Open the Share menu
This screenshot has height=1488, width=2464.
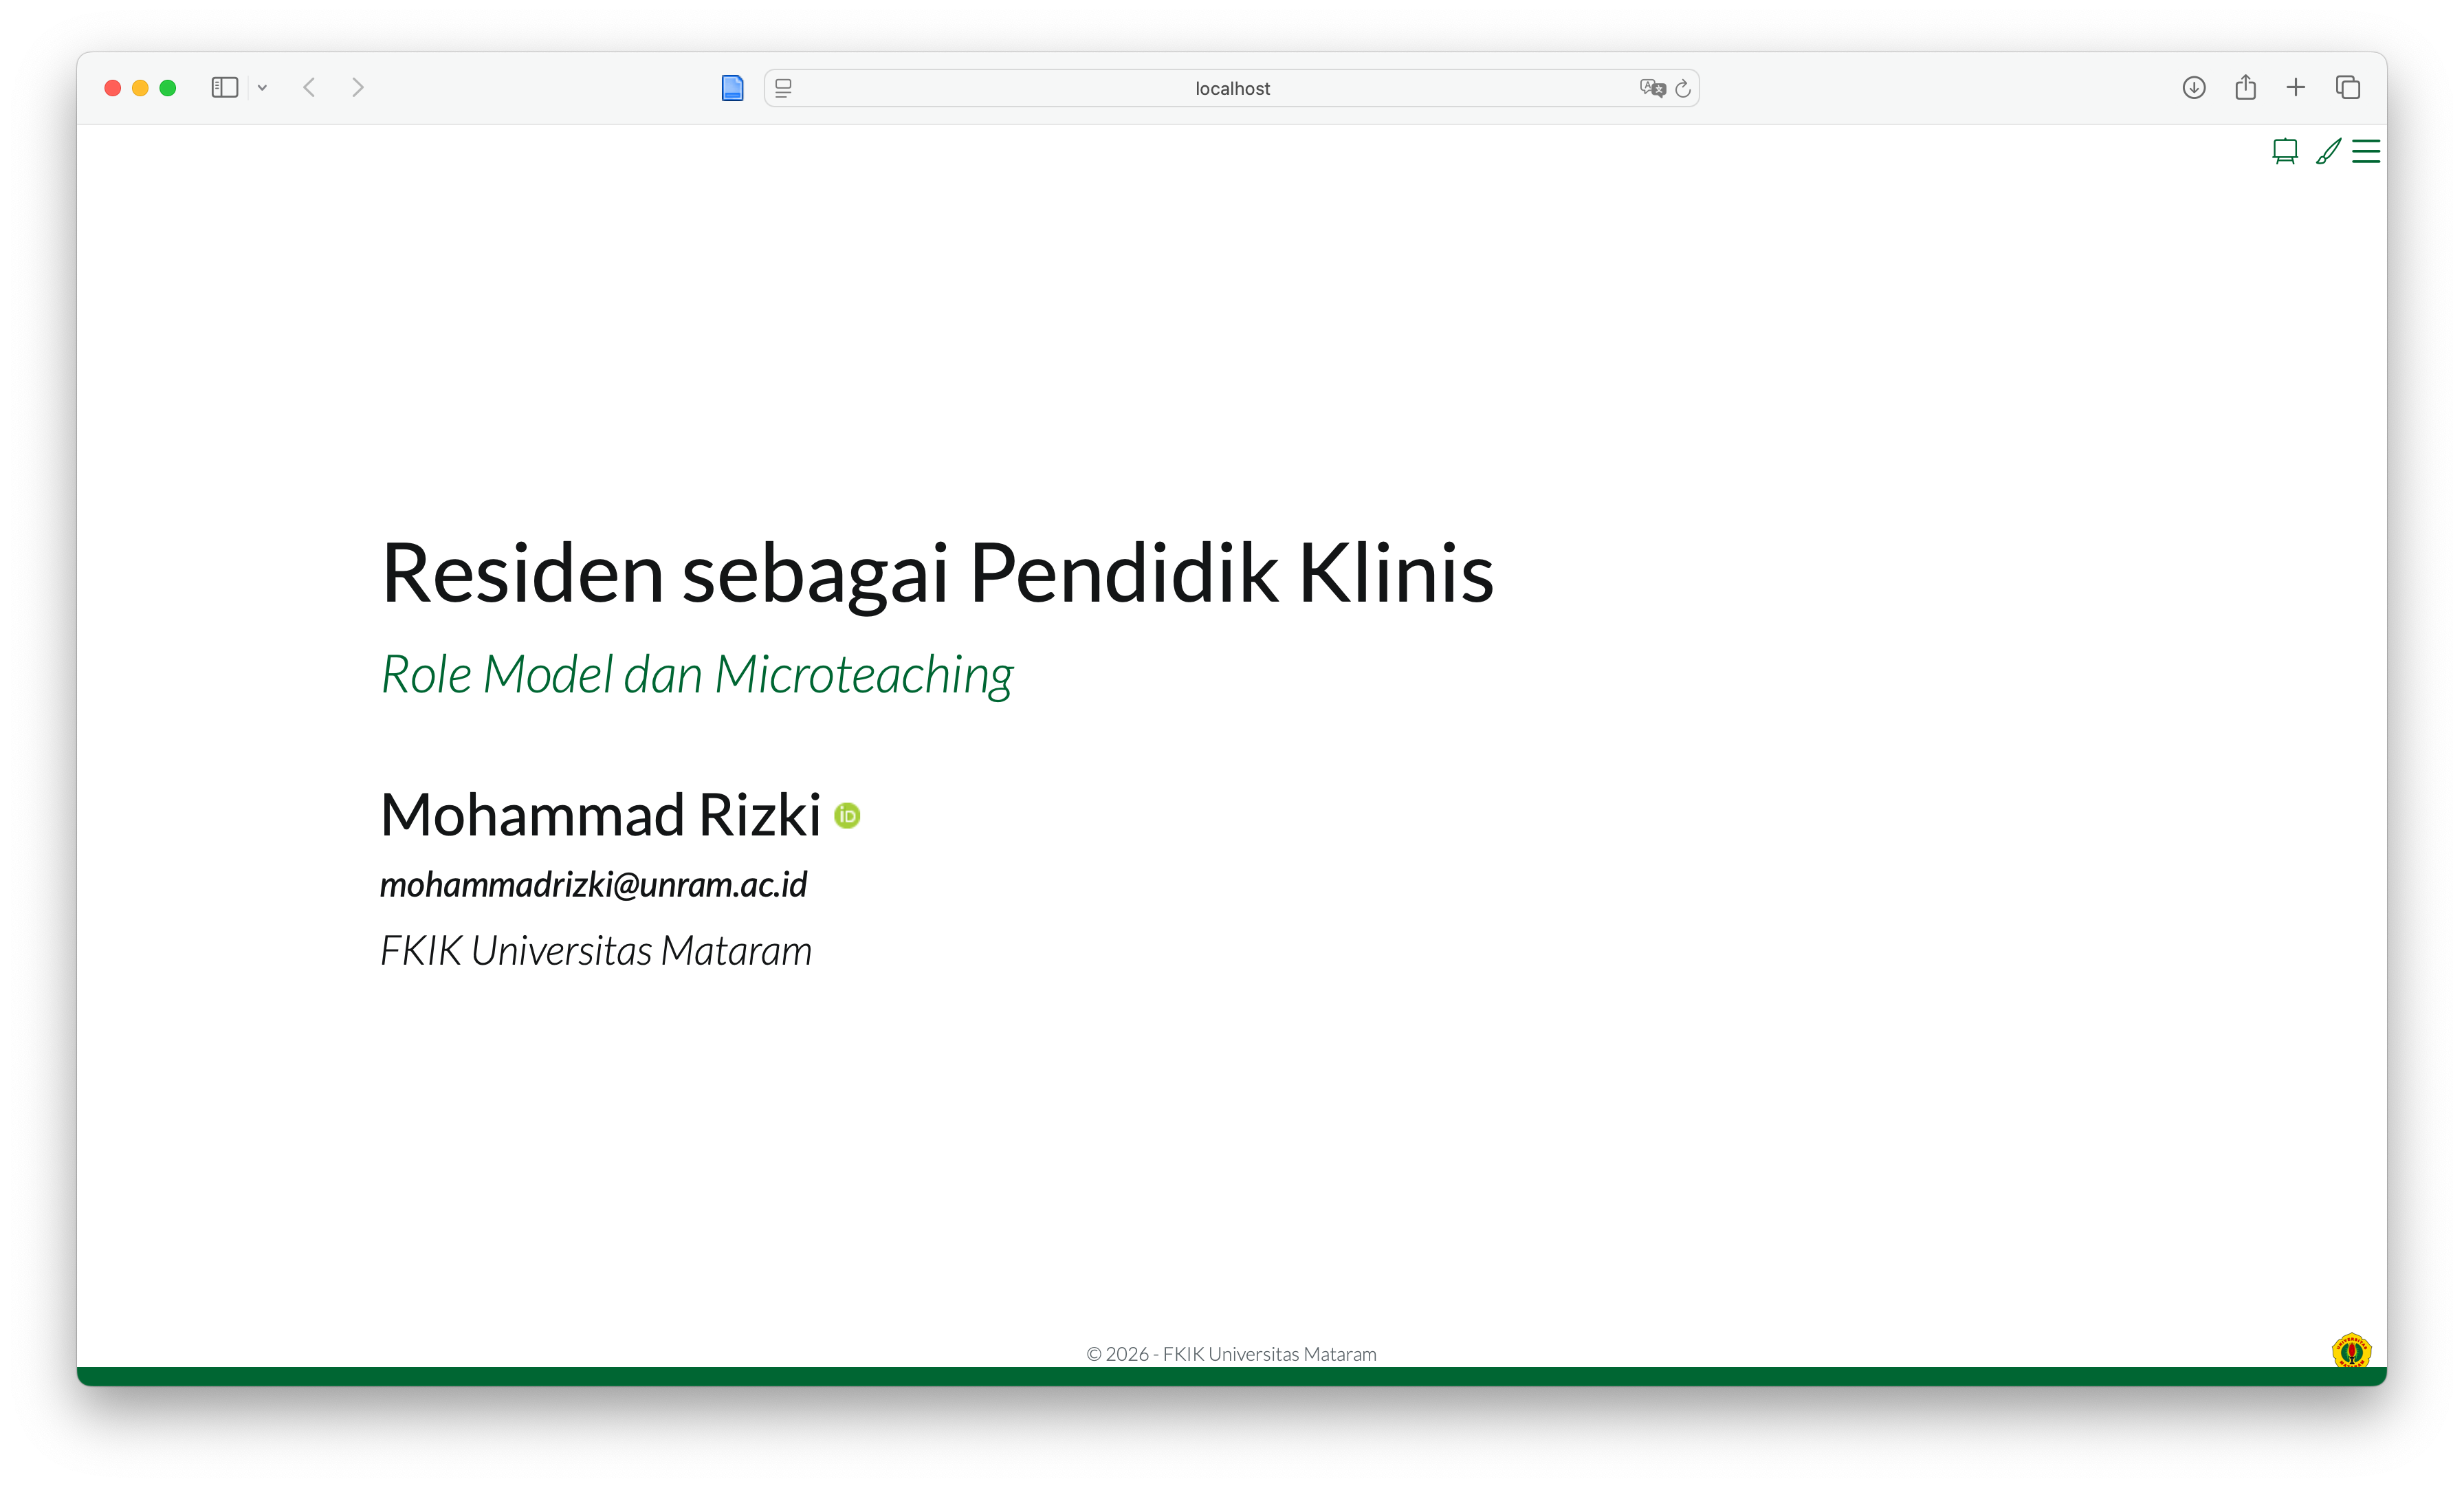pos(2245,88)
